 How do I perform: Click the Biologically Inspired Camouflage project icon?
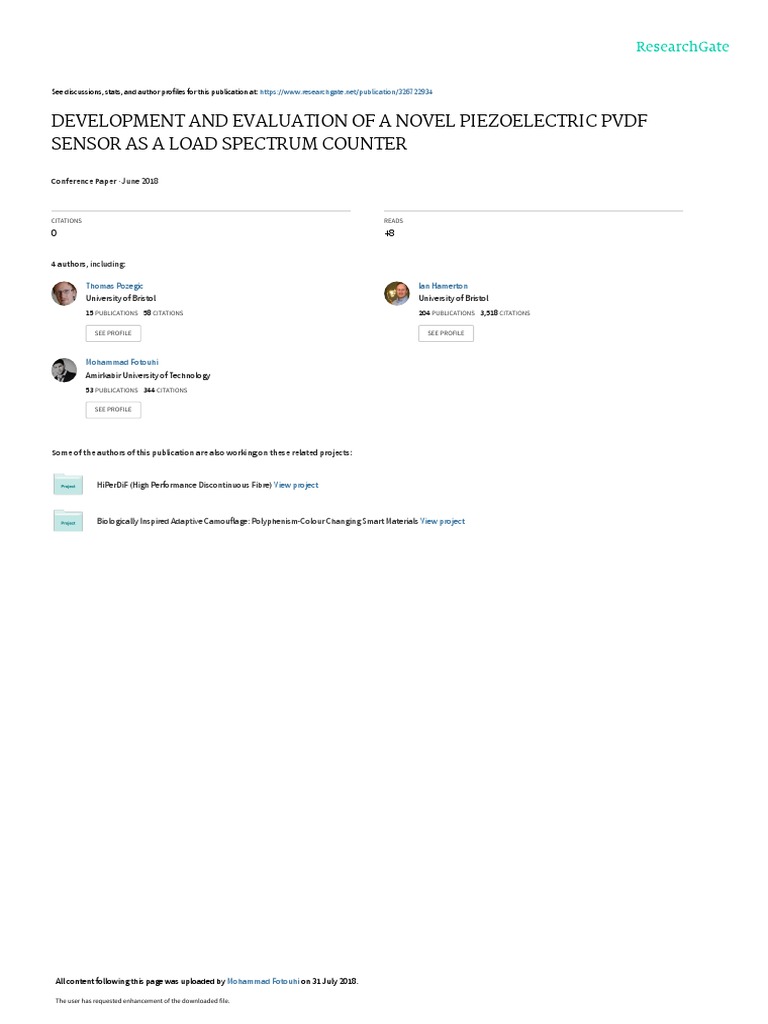click(67, 521)
